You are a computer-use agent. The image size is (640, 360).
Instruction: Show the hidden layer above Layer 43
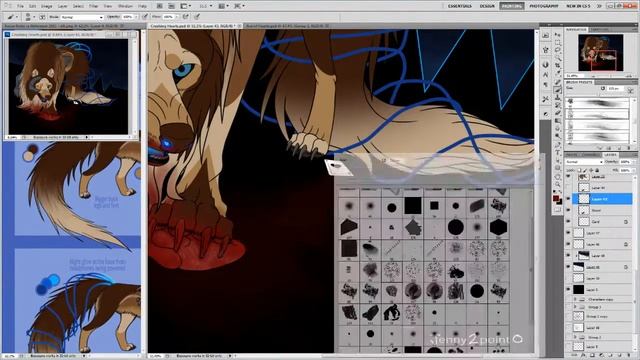coord(568,187)
